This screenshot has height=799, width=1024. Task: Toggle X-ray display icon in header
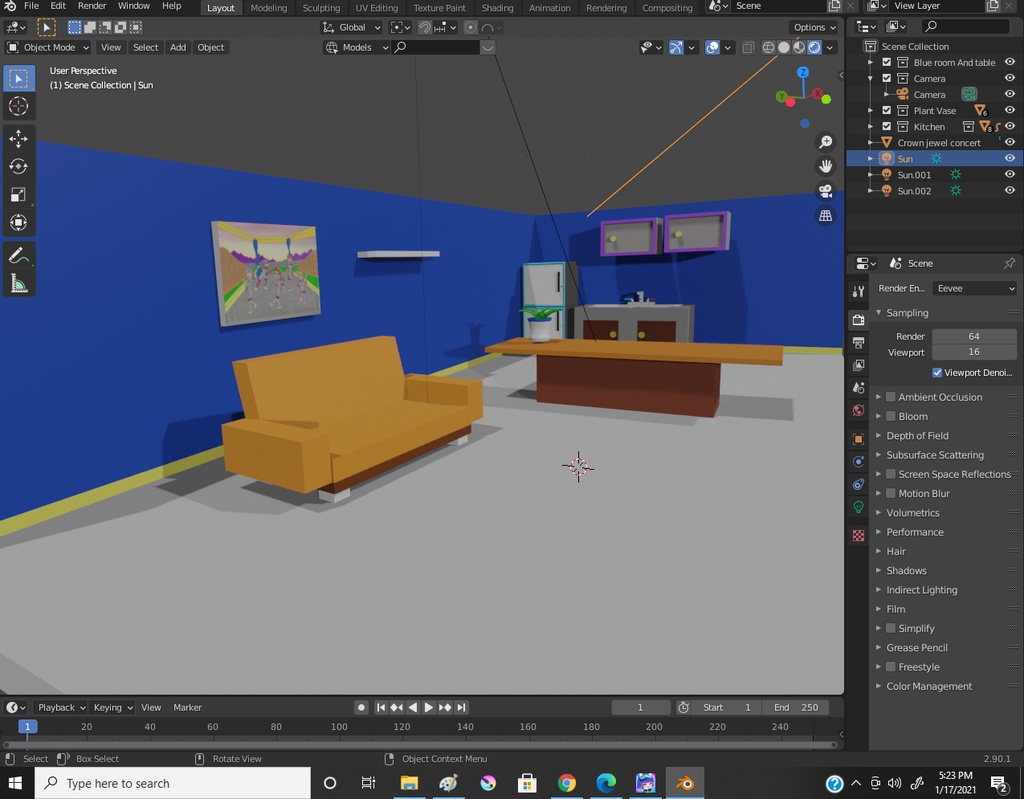tap(748, 48)
